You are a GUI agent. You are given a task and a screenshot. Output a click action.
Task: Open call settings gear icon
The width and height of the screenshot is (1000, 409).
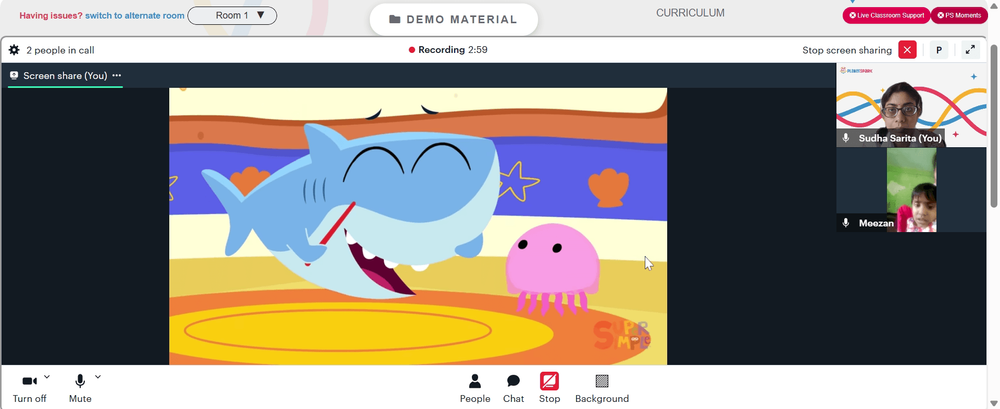(x=14, y=50)
